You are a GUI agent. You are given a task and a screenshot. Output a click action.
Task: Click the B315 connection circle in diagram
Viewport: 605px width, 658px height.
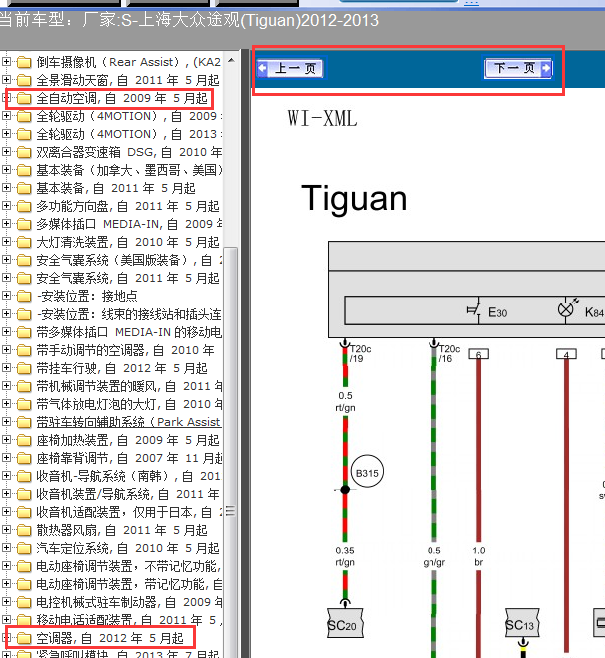coord(367,472)
